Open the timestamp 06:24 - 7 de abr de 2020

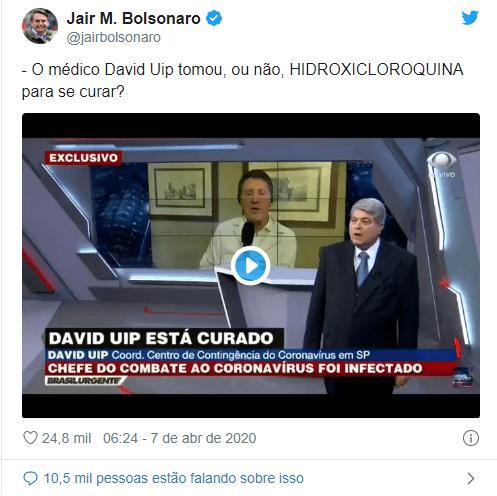pos(179,438)
